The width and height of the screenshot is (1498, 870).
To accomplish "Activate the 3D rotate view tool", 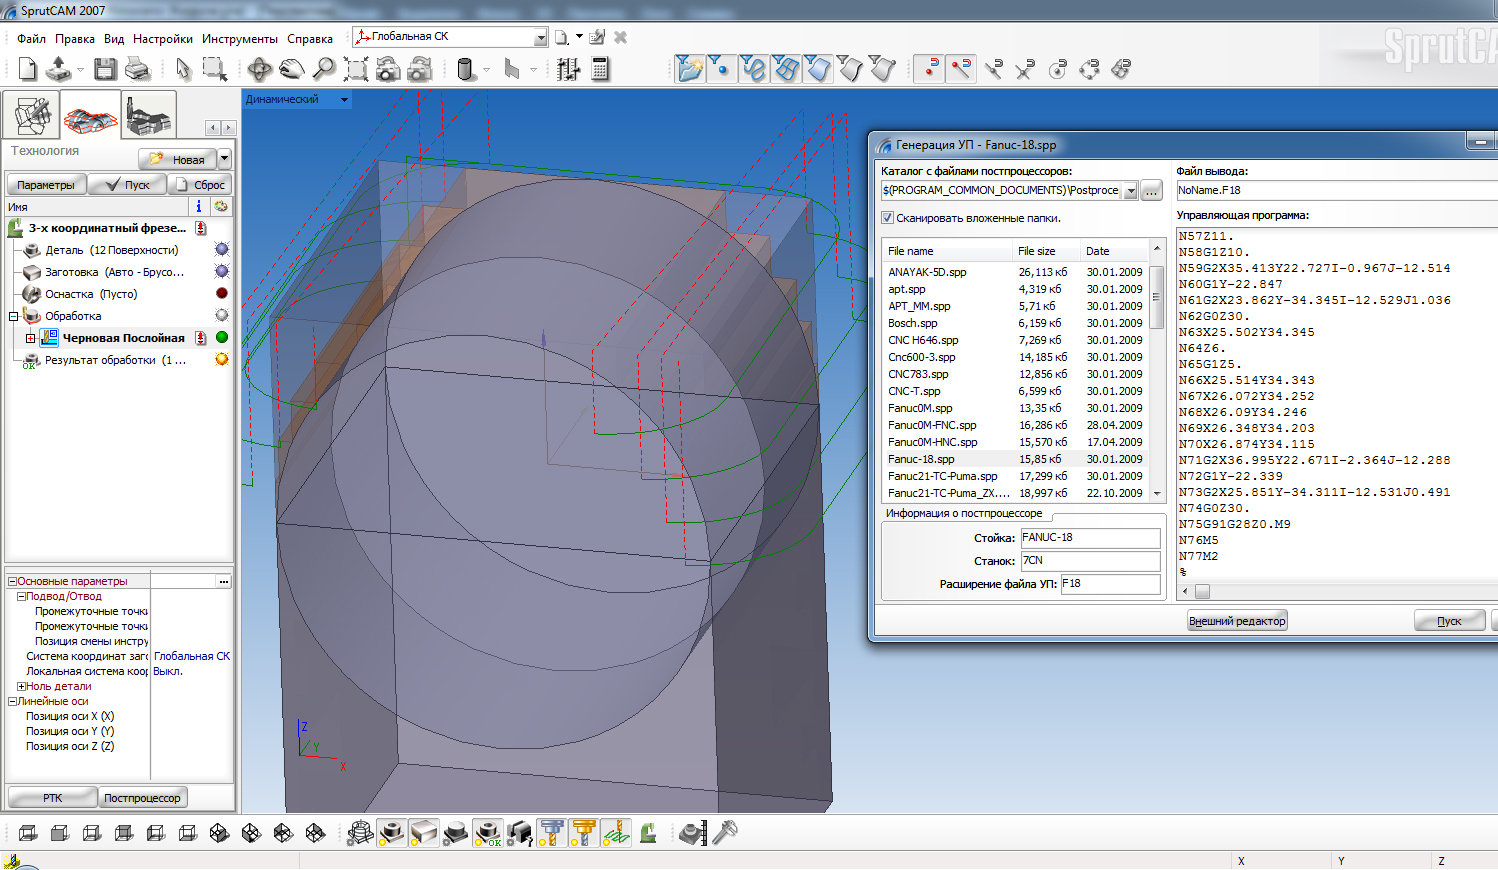I will point(260,69).
